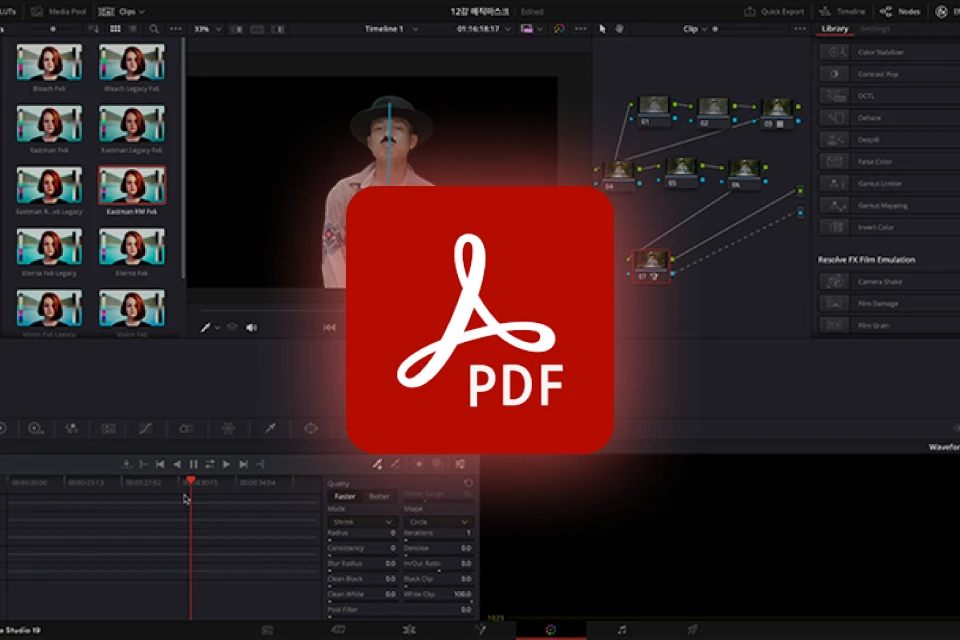
Task: Open the Media Pool panel
Action: tap(58, 11)
